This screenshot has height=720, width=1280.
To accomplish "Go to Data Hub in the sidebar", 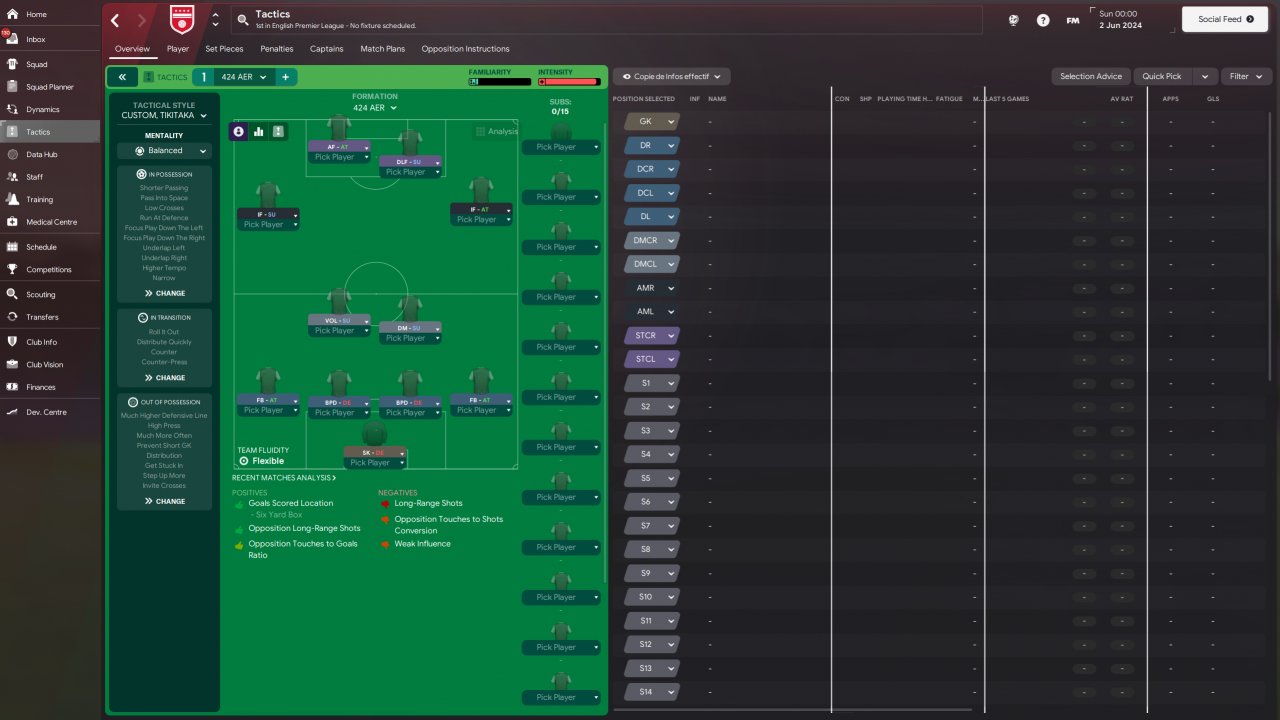I will [x=50, y=155].
